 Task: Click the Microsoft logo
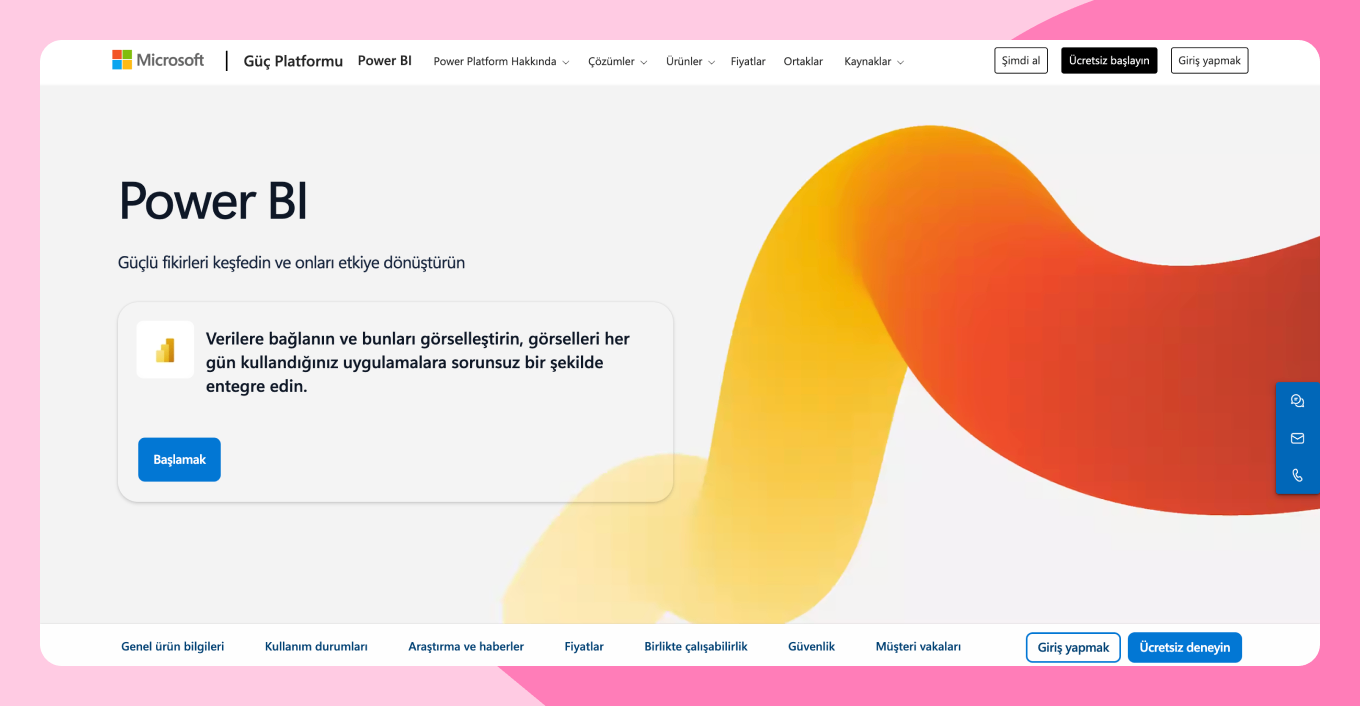(x=158, y=60)
